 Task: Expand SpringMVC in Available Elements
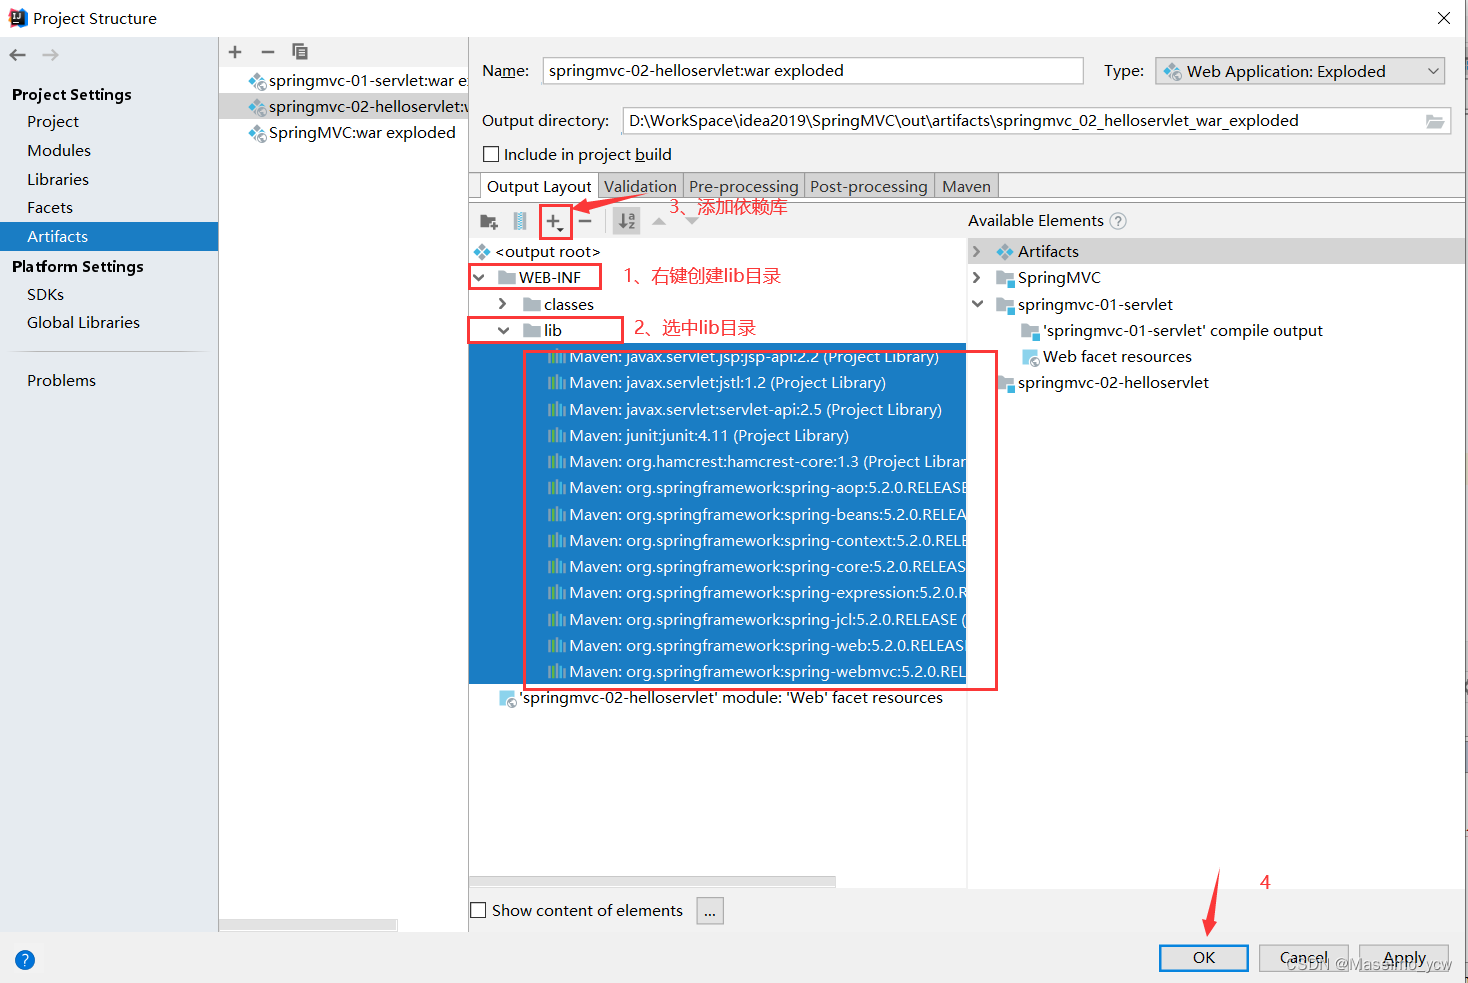pyautogui.click(x=977, y=278)
